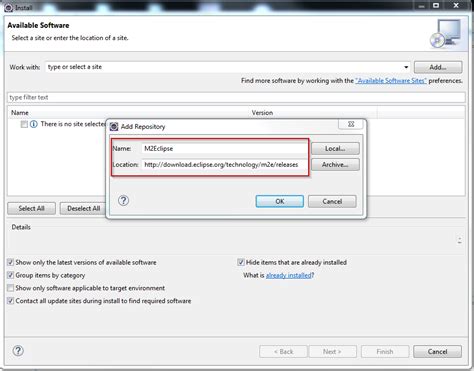Image resolution: width=474 pixels, height=371 pixels.
Task: Maximize the Install window
Action: (x=436, y=6)
